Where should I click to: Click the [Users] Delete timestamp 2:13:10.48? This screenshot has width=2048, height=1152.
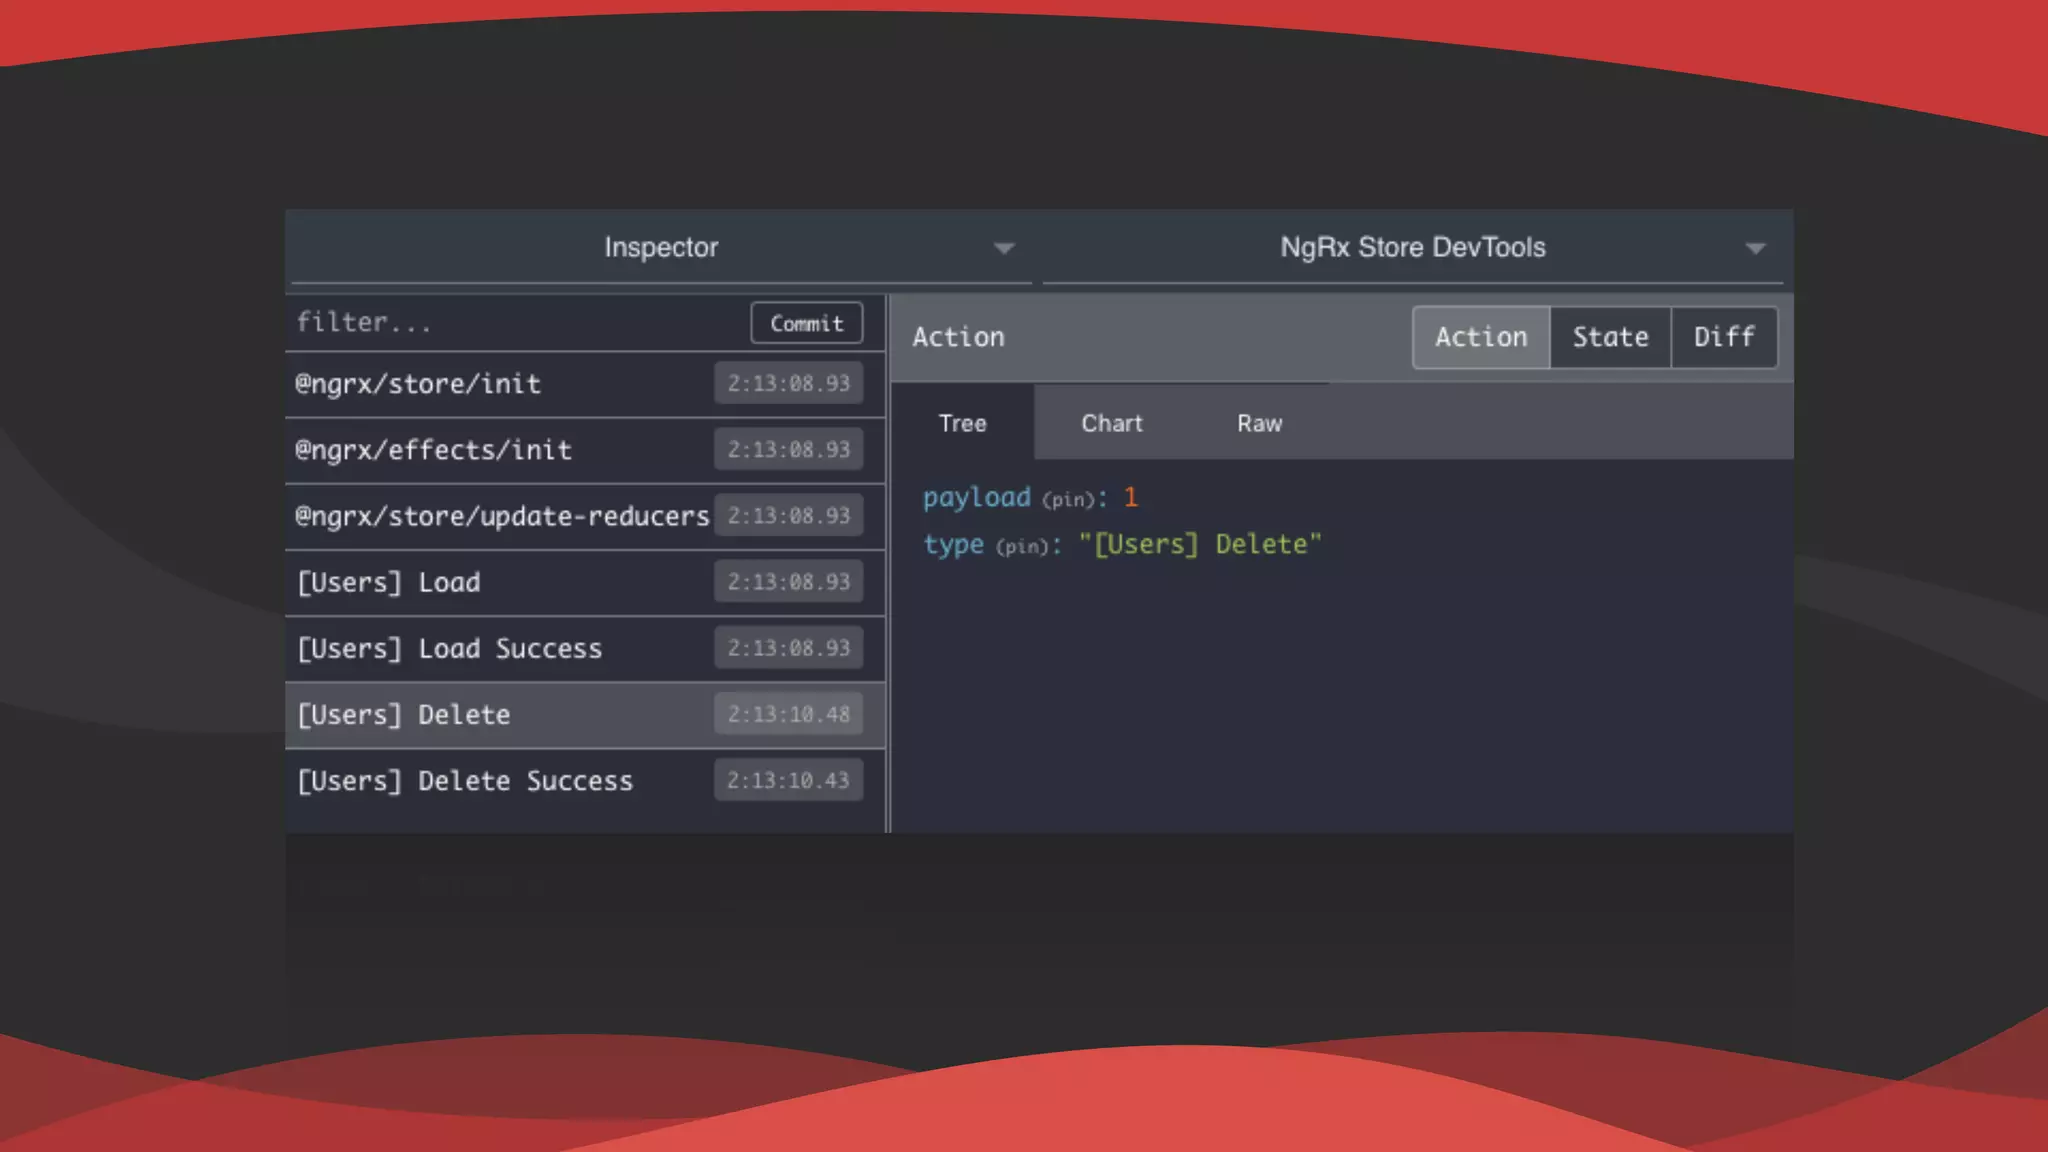click(788, 714)
